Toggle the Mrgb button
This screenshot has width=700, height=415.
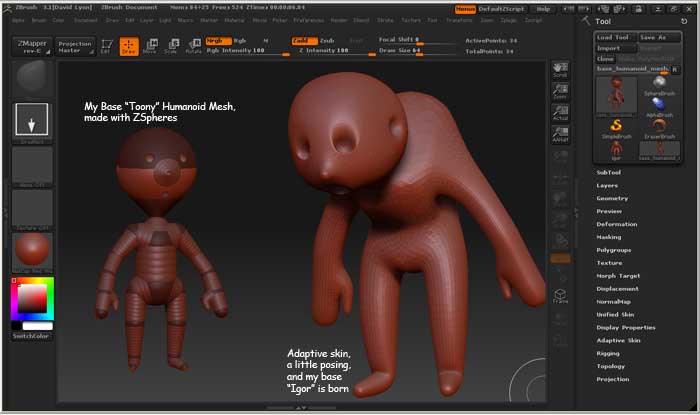pos(218,41)
